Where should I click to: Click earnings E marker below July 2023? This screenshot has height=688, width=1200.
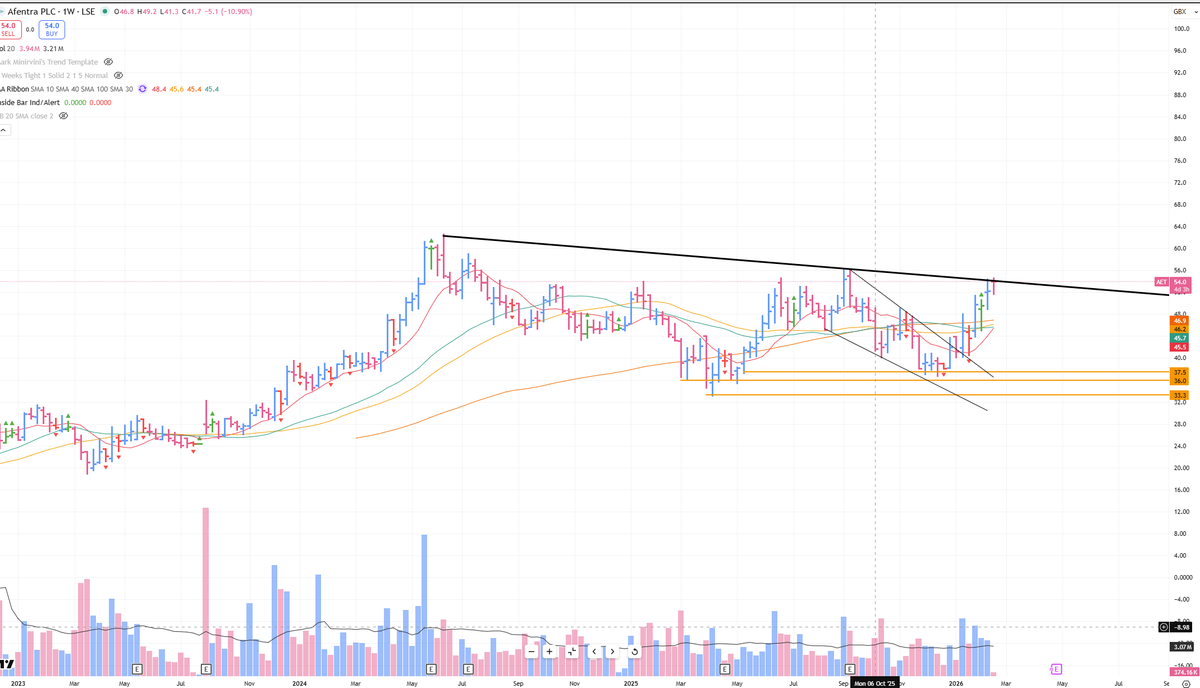[206, 667]
